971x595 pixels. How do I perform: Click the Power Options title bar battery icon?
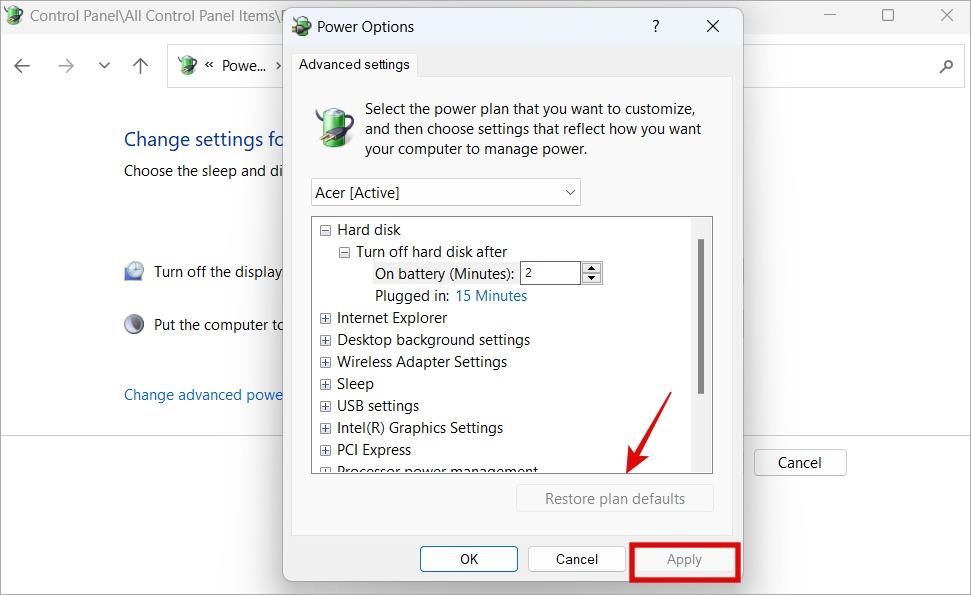tap(302, 27)
